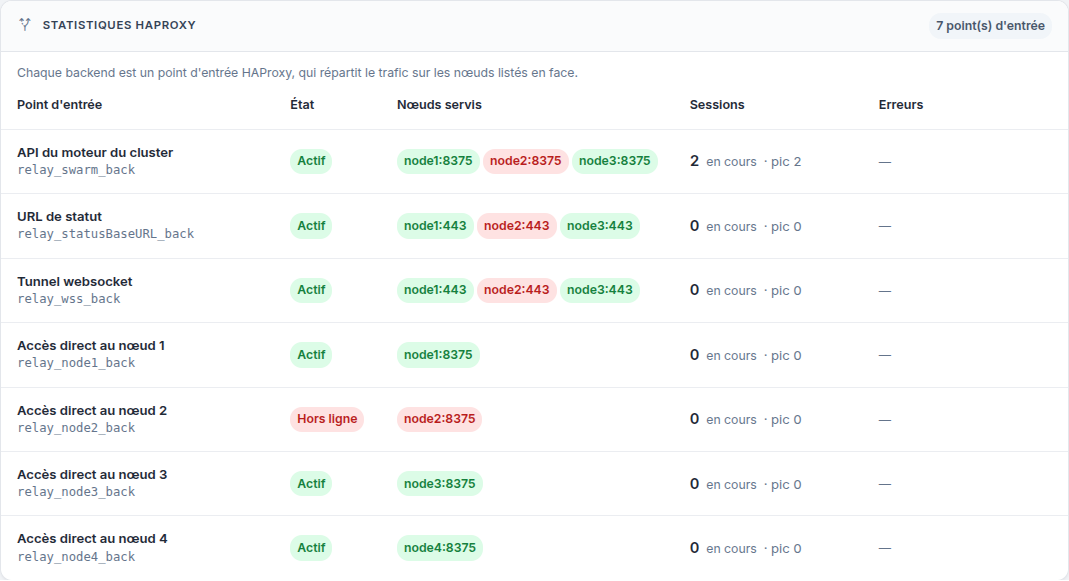Image resolution: width=1069 pixels, height=581 pixels.
Task: Click Actif badge in relay_statusBaseURL_back row
Action: coord(311,226)
